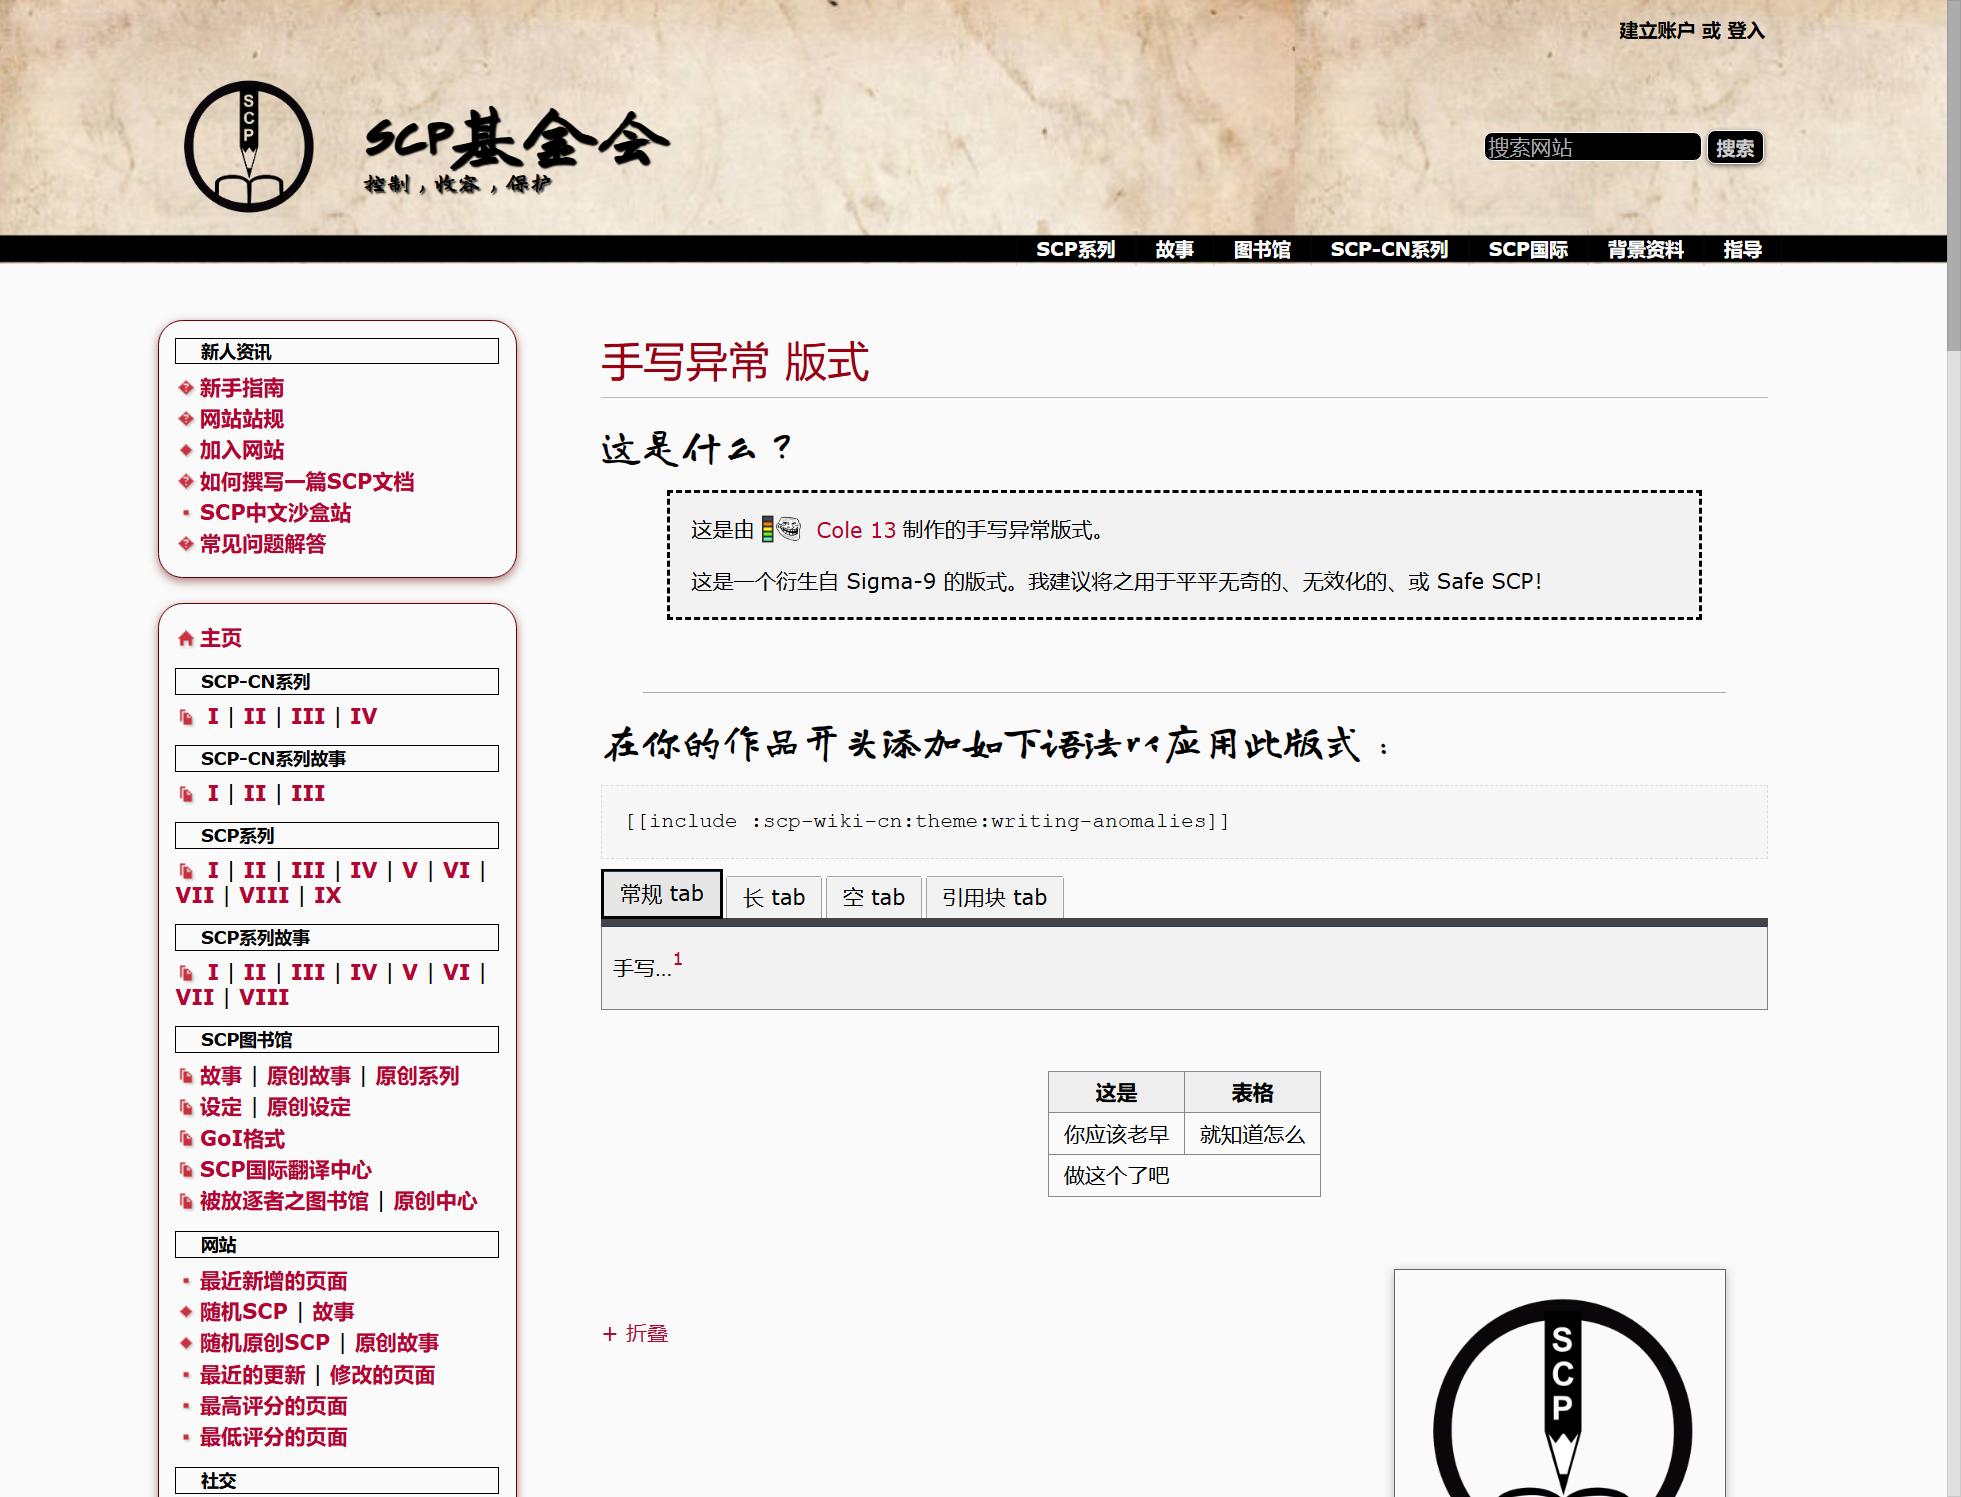Switch to the 长 tab
Image resolution: width=1961 pixels, height=1497 pixels.
coord(773,897)
